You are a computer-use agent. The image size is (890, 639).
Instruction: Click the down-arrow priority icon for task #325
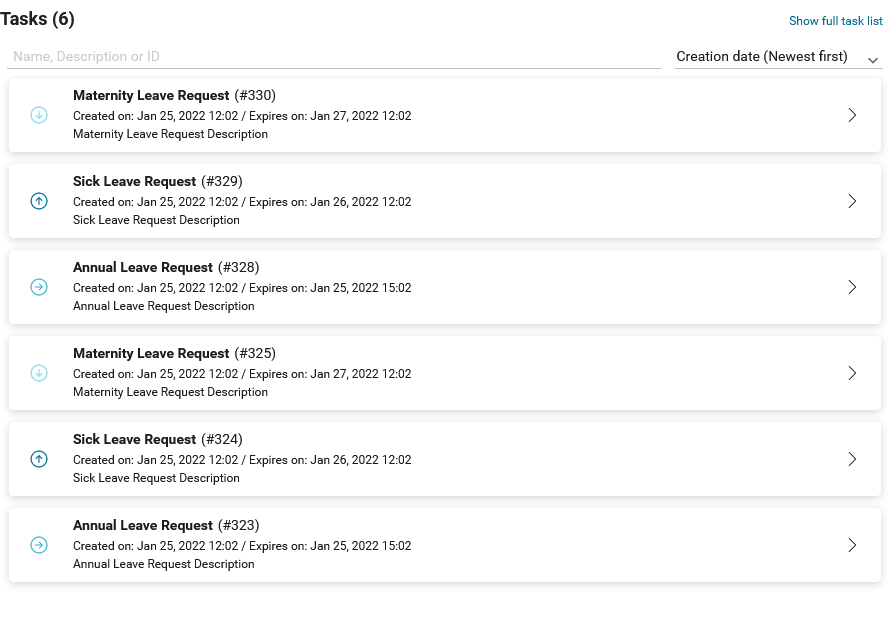coord(39,373)
